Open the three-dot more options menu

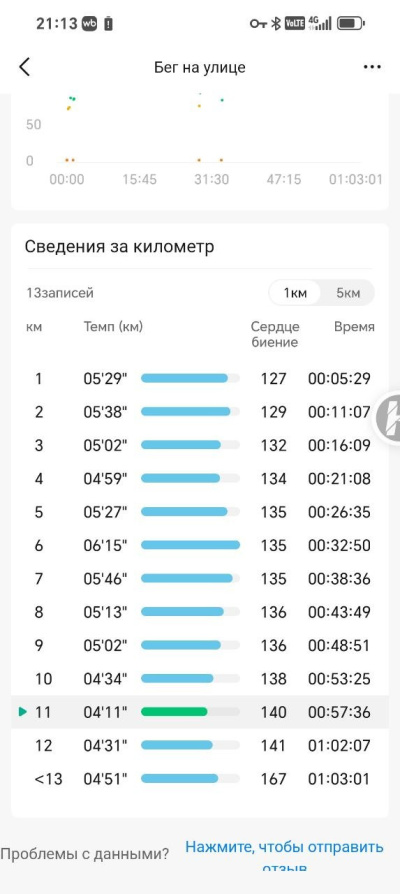(372, 67)
